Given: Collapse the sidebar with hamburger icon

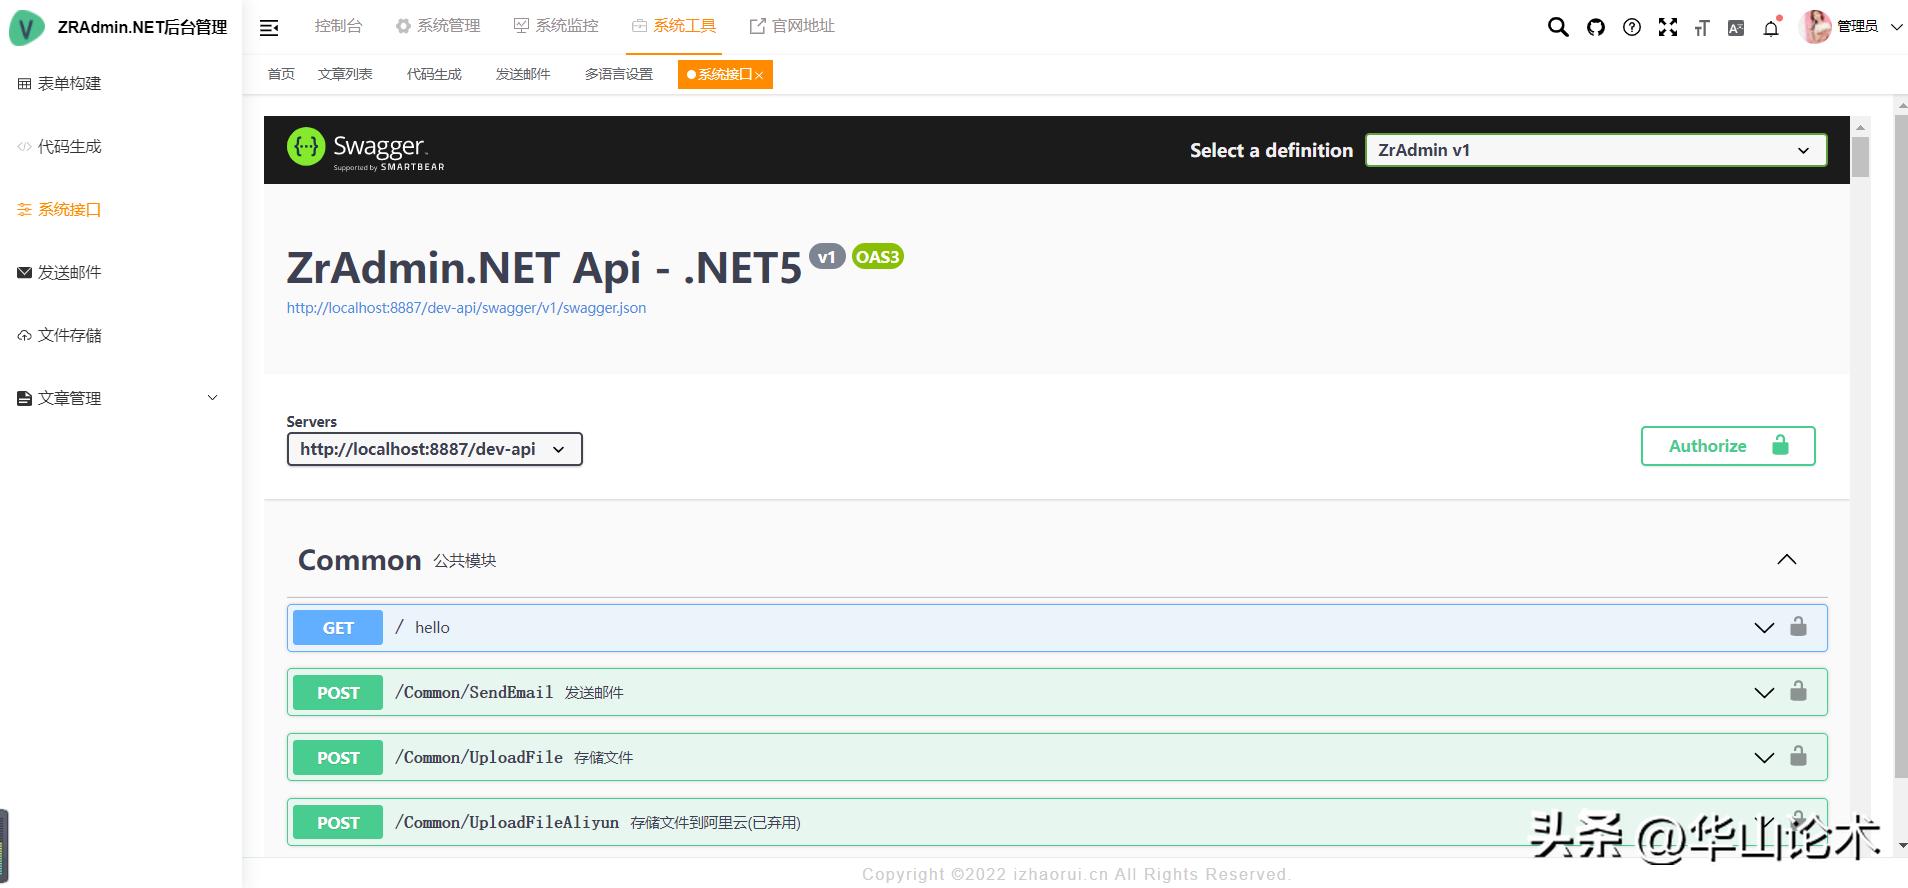Looking at the screenshot, I should coord(269,27).
